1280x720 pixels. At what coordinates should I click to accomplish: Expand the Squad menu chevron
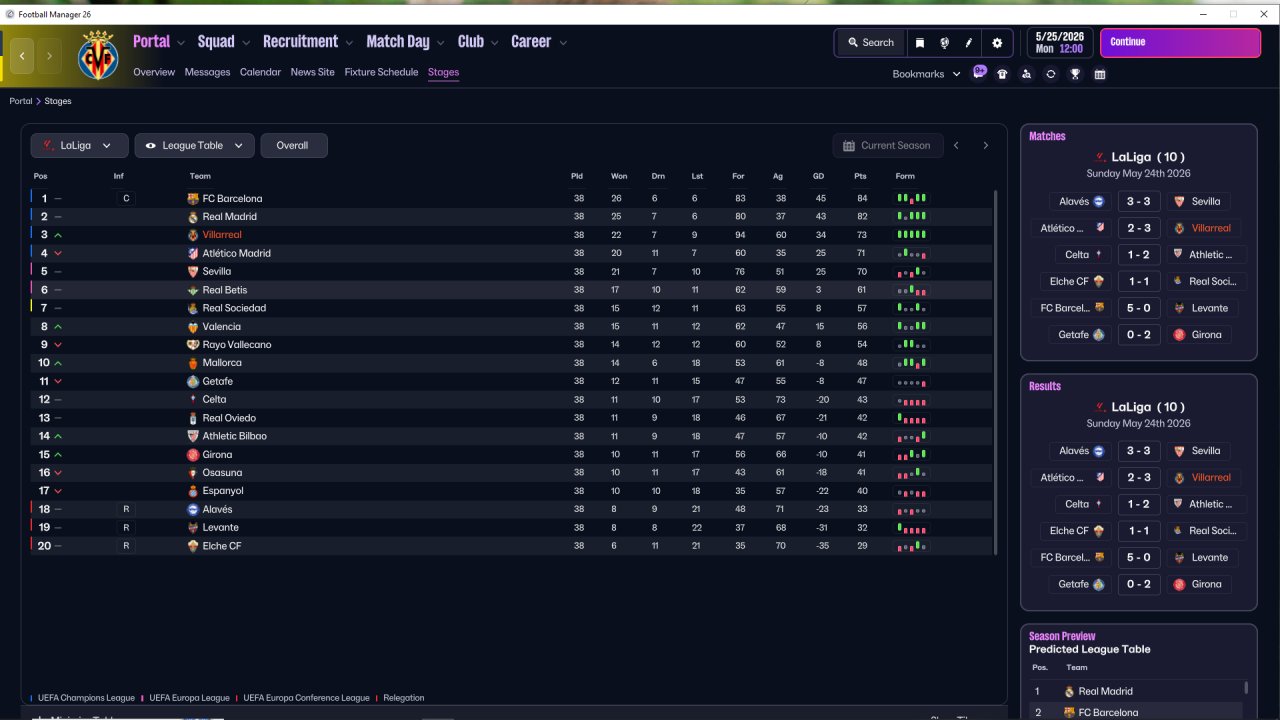247,43
